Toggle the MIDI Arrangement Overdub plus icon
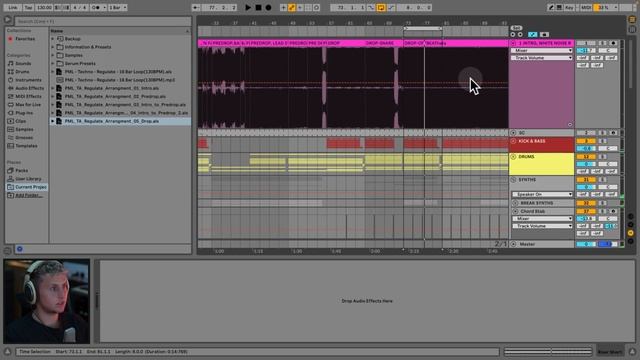 283,7
